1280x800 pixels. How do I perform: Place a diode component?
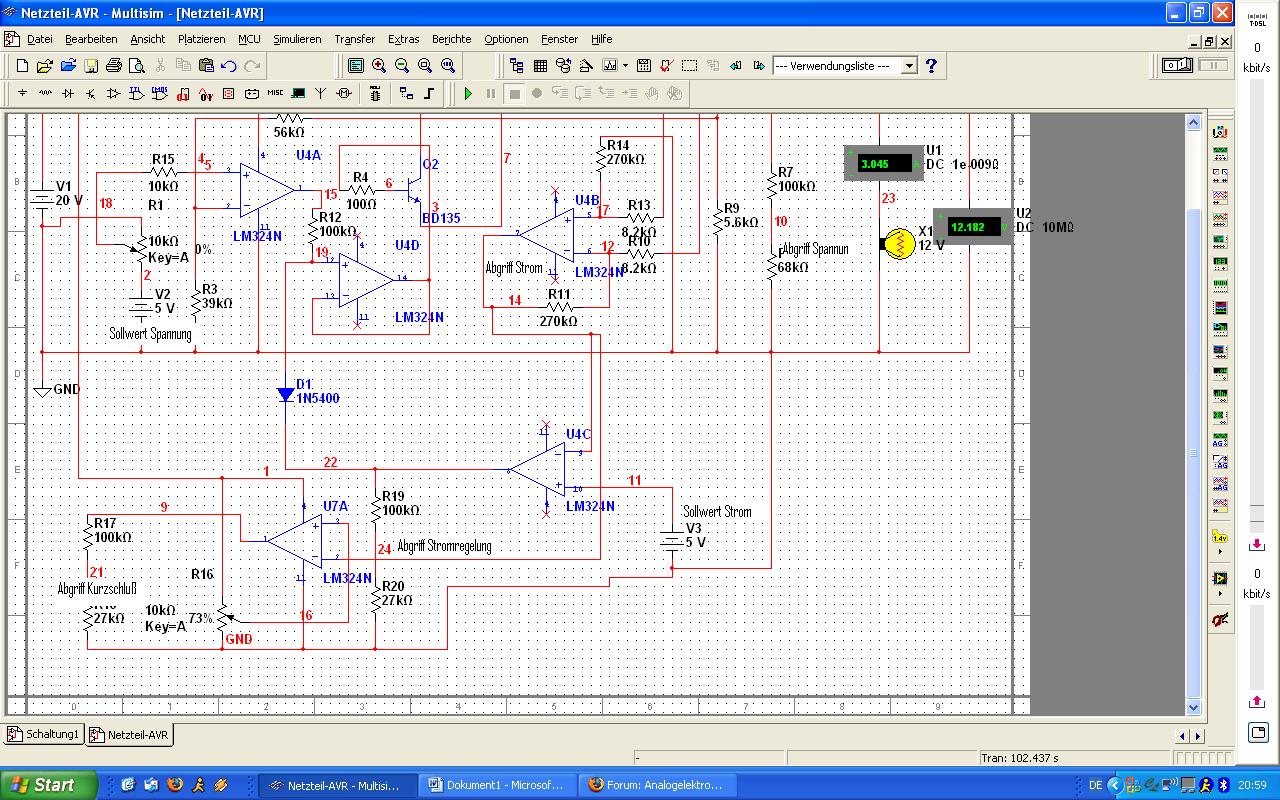coord(68,93)
